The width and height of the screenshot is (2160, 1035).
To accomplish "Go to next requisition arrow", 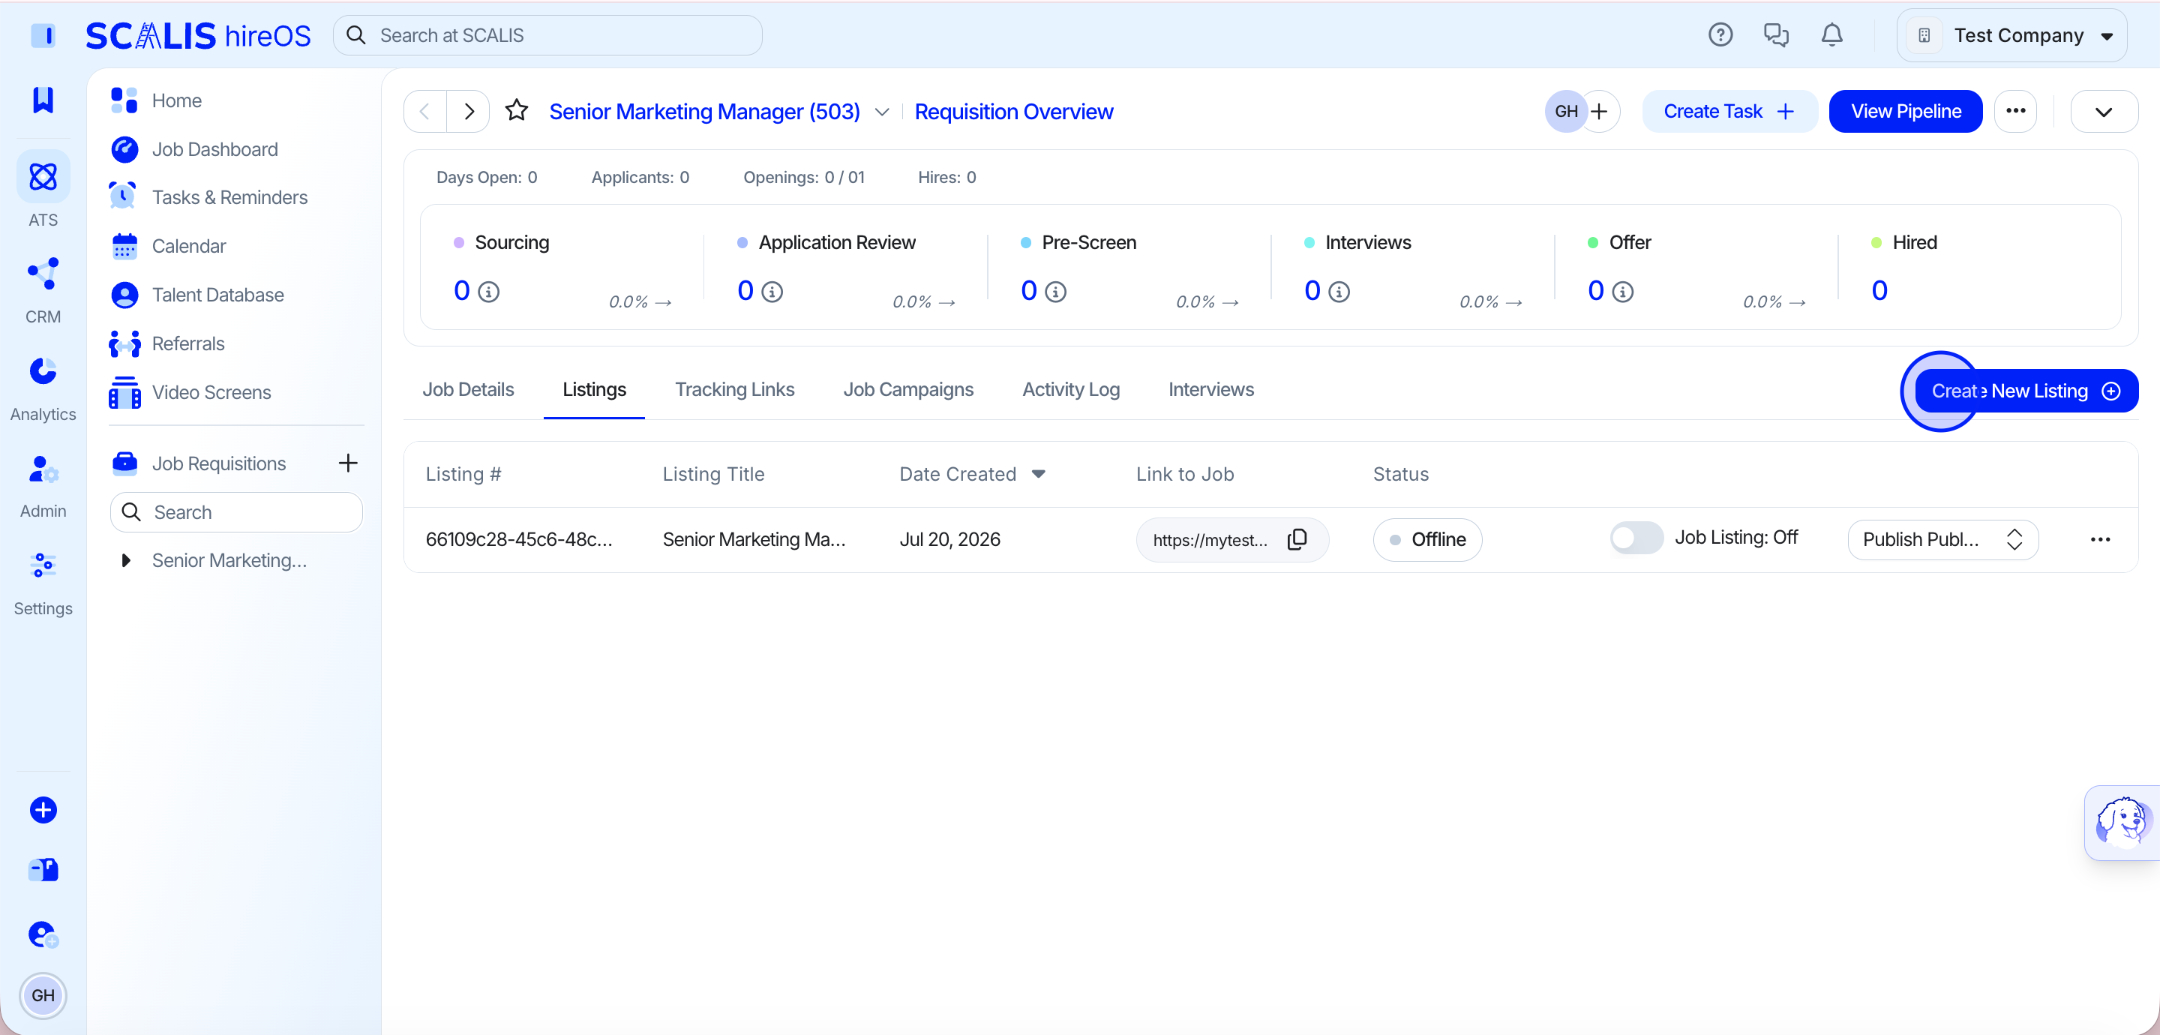I will [468, 111].
